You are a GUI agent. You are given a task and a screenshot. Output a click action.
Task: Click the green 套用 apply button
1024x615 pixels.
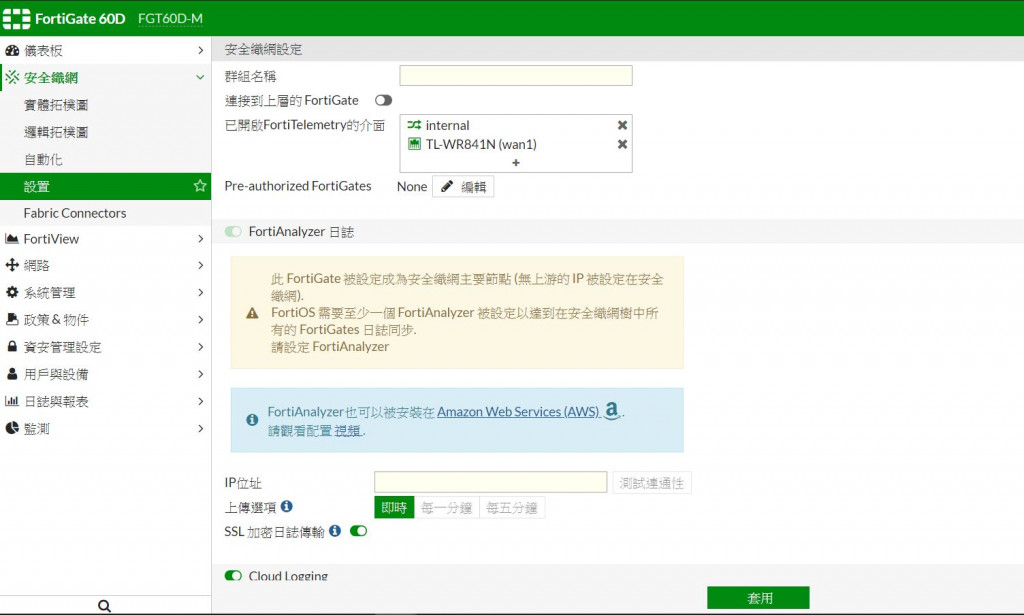click(758, 597)
